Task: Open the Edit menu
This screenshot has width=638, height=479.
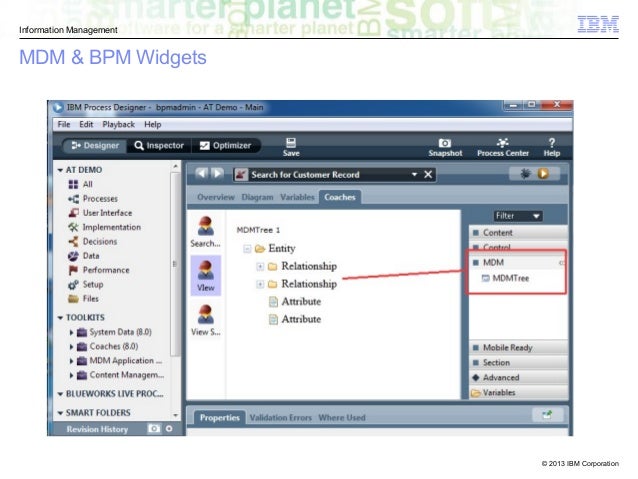Action: (86, 125)
